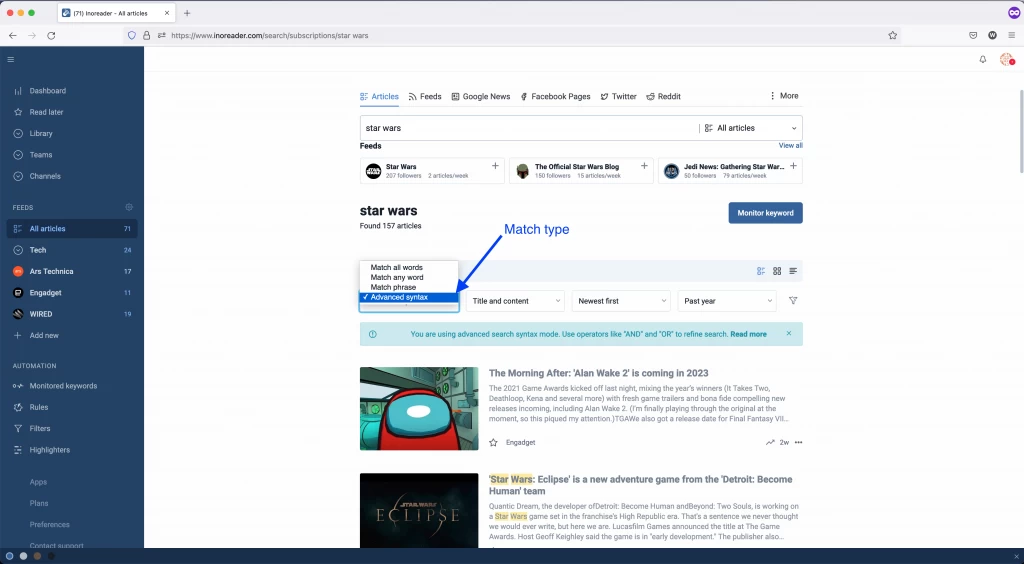Select Advanced syntax option
This screenshot has width=1024, height=564.
pyautogui.click(x=409, y=297)
